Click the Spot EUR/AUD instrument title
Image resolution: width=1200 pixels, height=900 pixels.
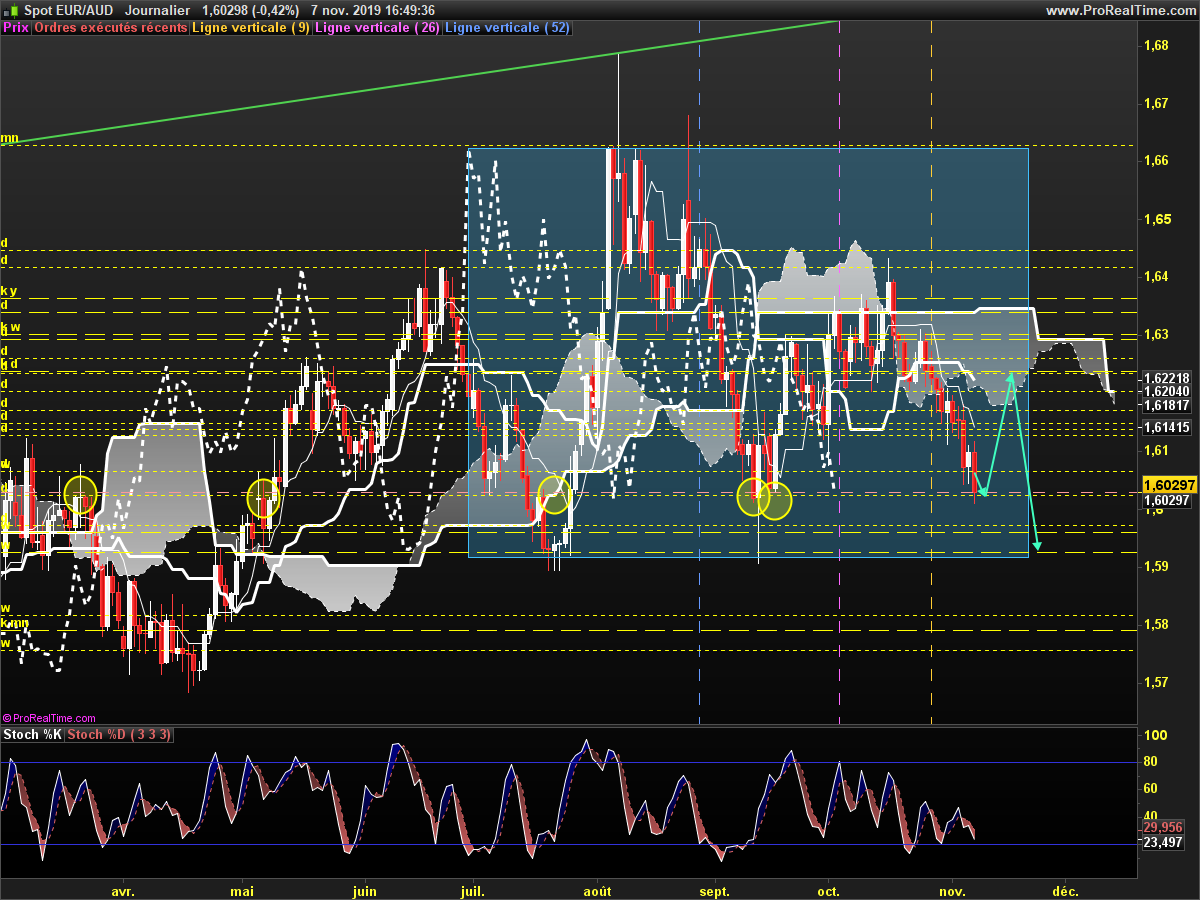(x=68, y=10)
